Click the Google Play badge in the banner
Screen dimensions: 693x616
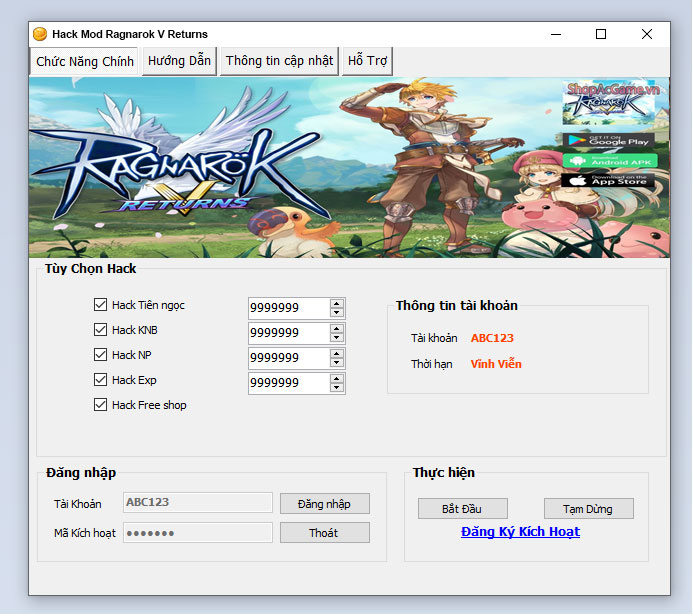609,141
